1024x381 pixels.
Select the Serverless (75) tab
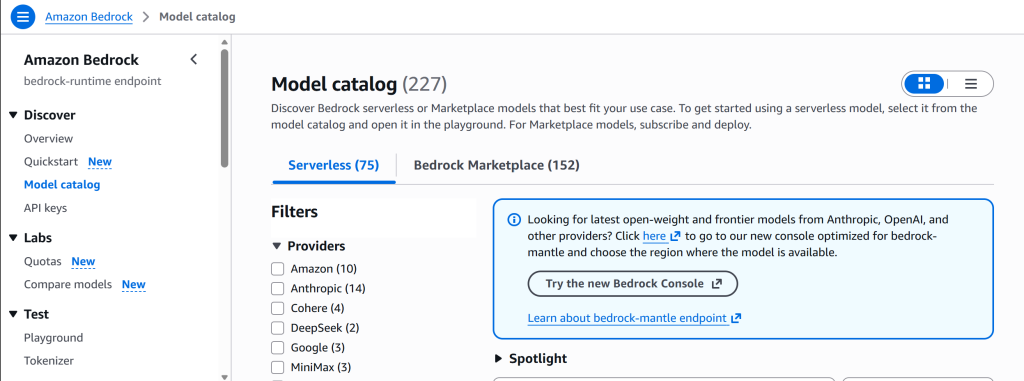[x=334, y=165]
